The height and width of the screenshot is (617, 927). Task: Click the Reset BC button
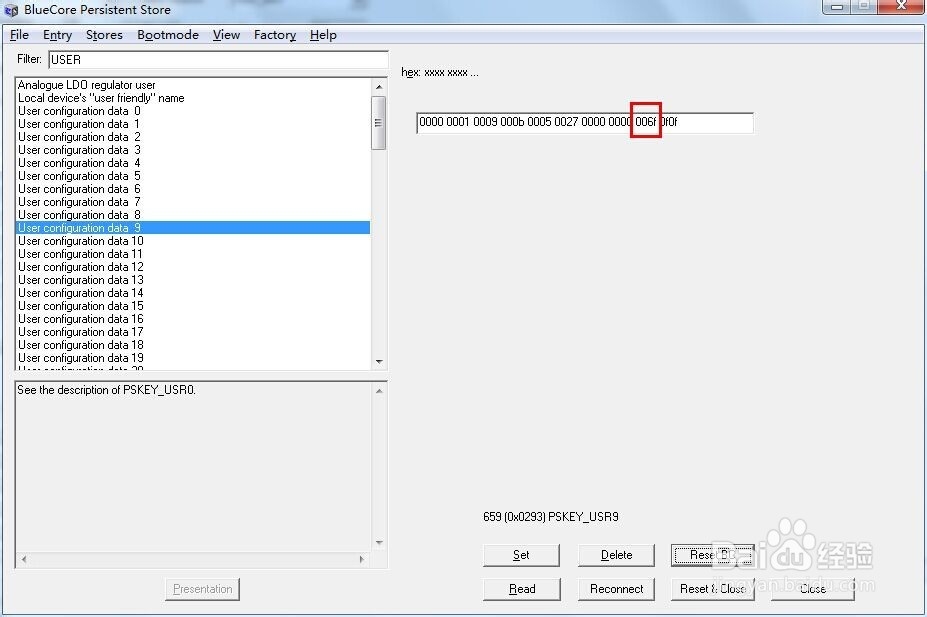(x=712, y=555)
